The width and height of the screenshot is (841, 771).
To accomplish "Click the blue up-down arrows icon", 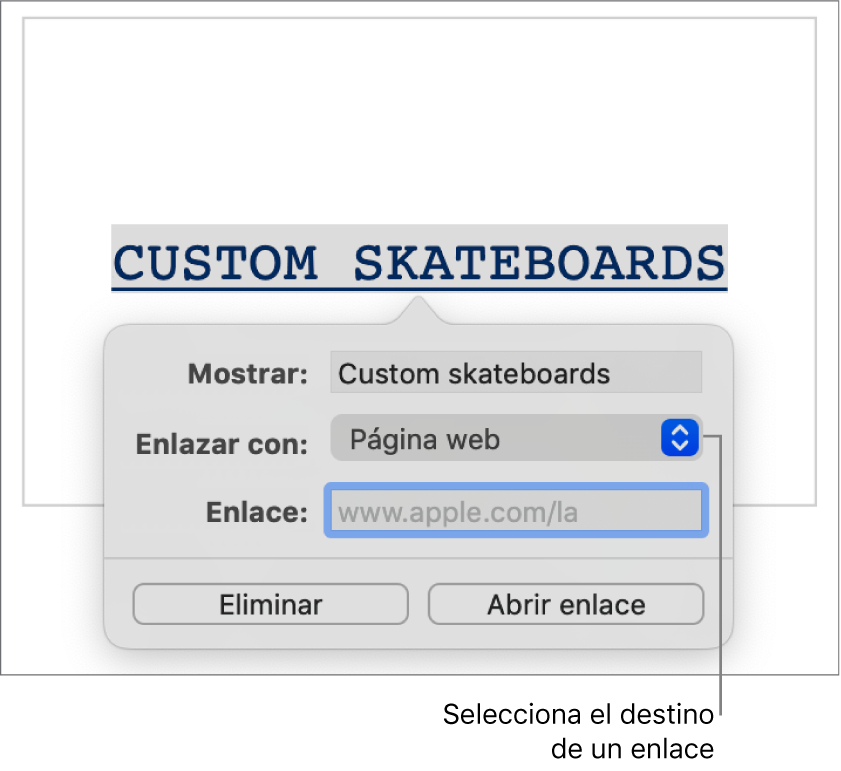I will point(679,439).
